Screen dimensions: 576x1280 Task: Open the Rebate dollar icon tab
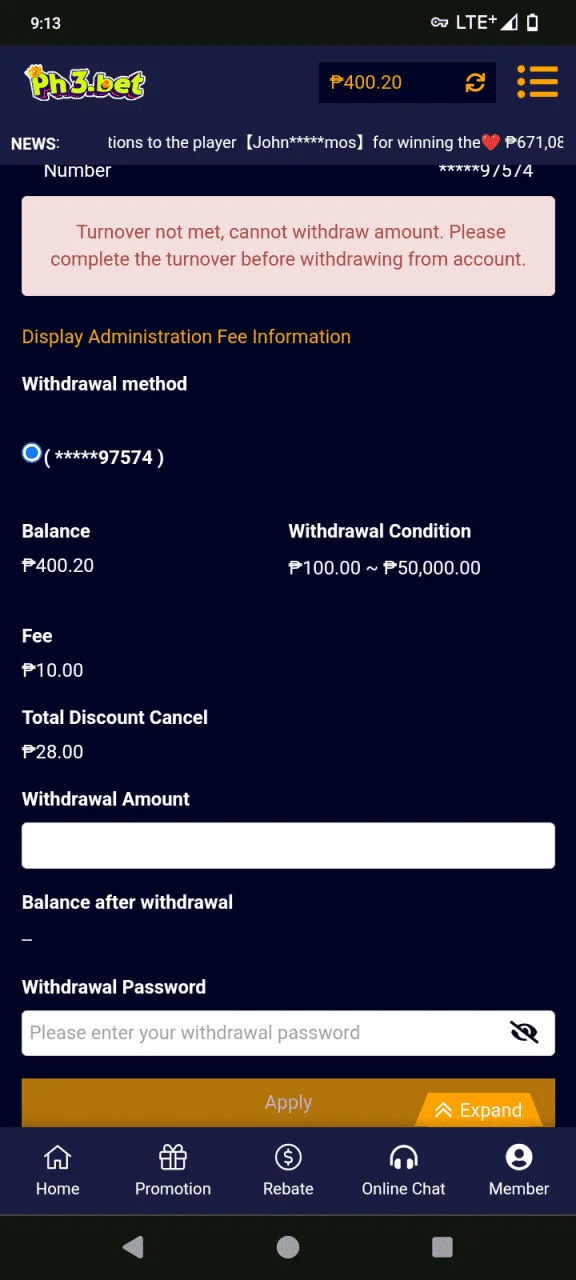point(288,1171)
